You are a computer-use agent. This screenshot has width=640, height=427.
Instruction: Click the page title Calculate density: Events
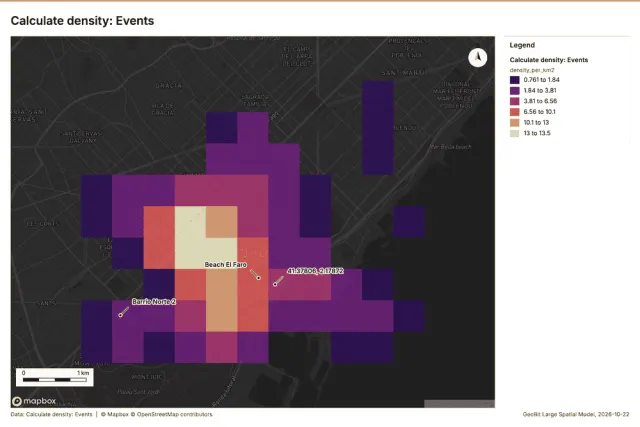pos(82,21)
